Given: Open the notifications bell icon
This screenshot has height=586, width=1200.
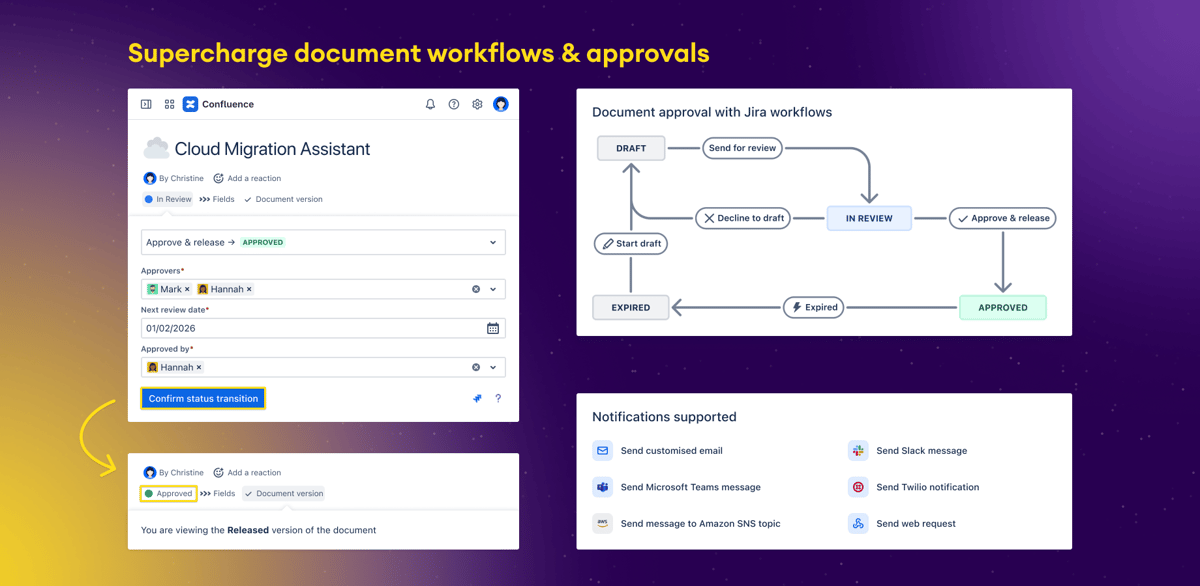Looking at the screenshot, I should tap(430, 104).
